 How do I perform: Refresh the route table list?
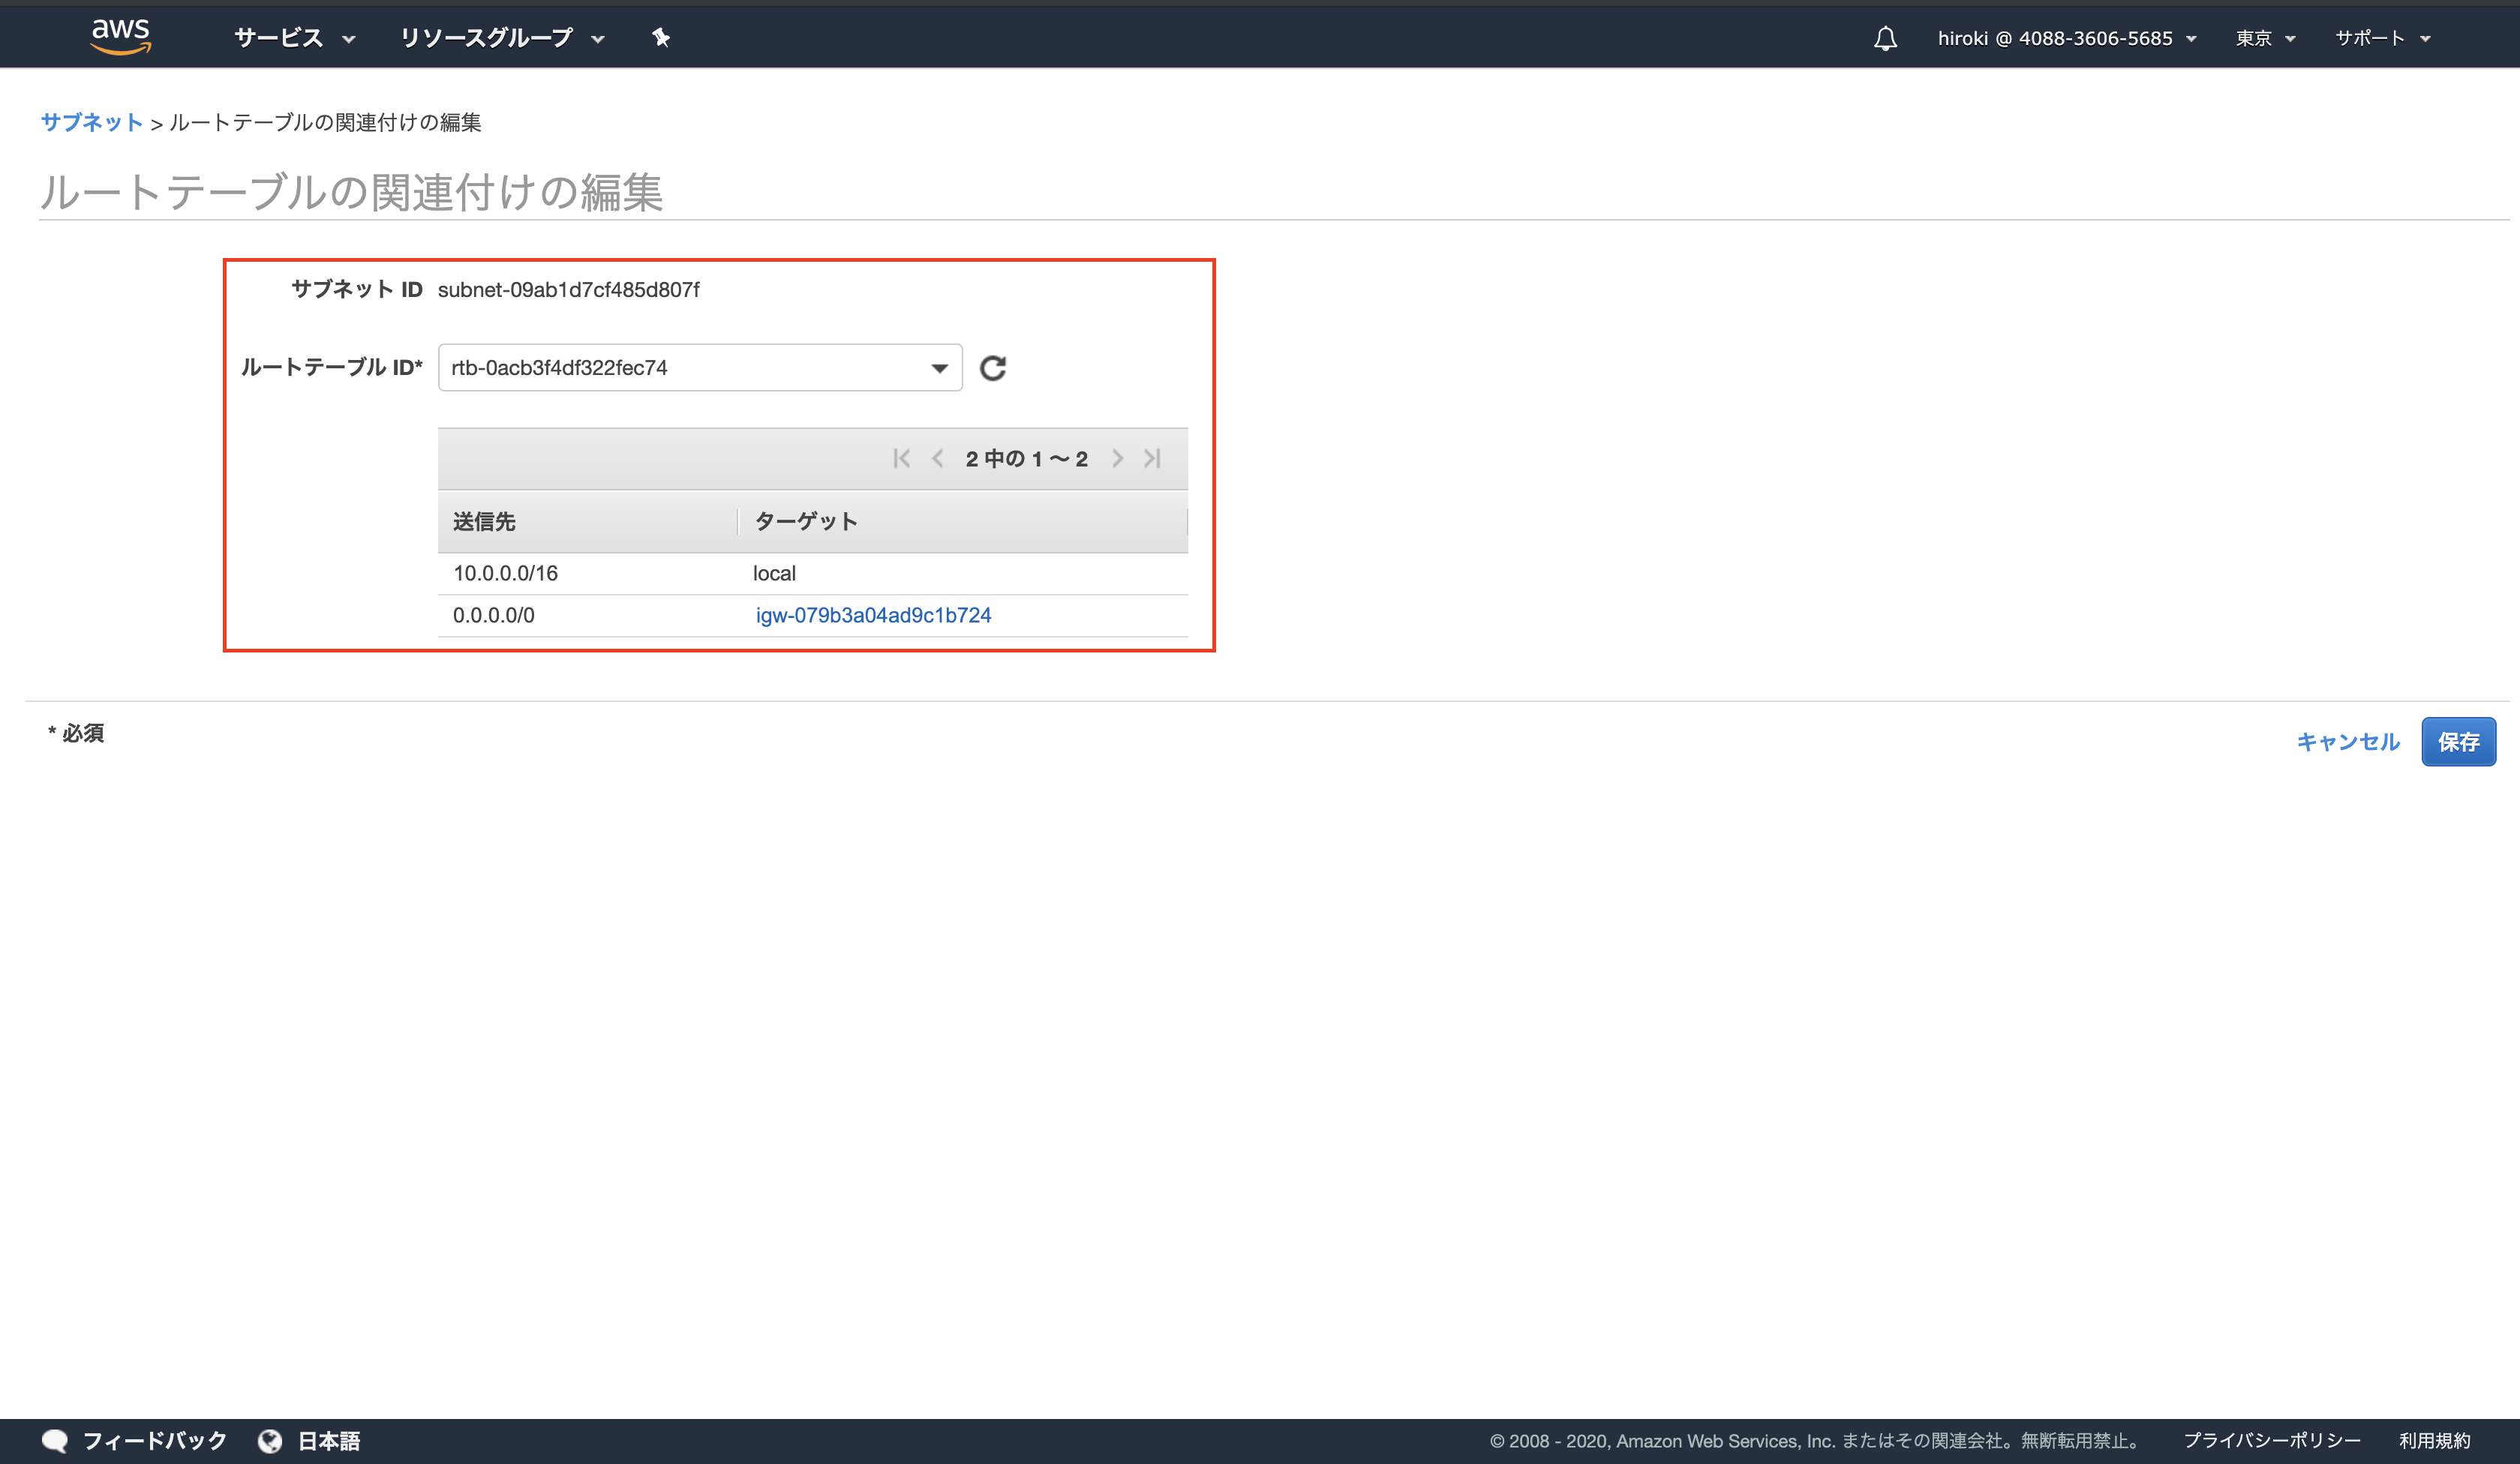click(x=992, y=368)
